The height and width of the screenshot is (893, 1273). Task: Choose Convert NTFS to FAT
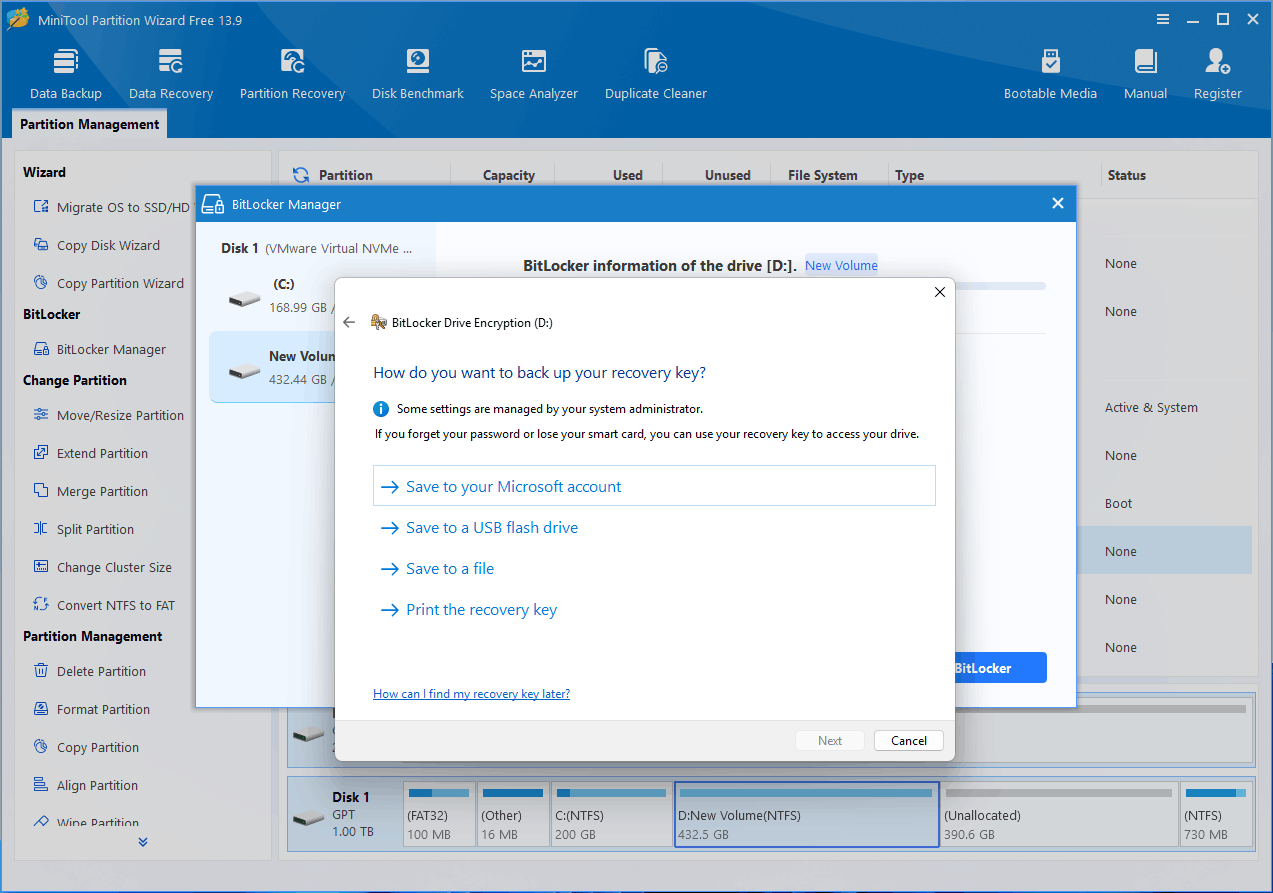[103, 605]
